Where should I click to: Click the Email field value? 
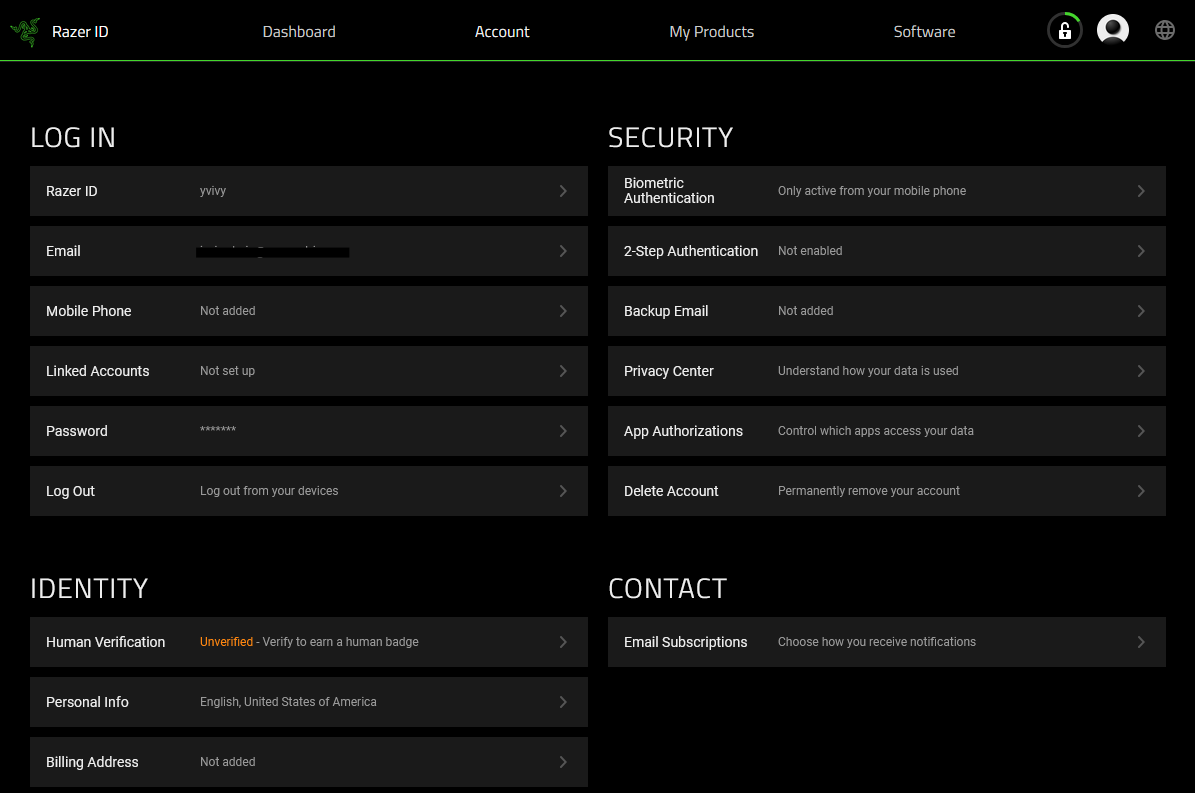tap(272, 251)
